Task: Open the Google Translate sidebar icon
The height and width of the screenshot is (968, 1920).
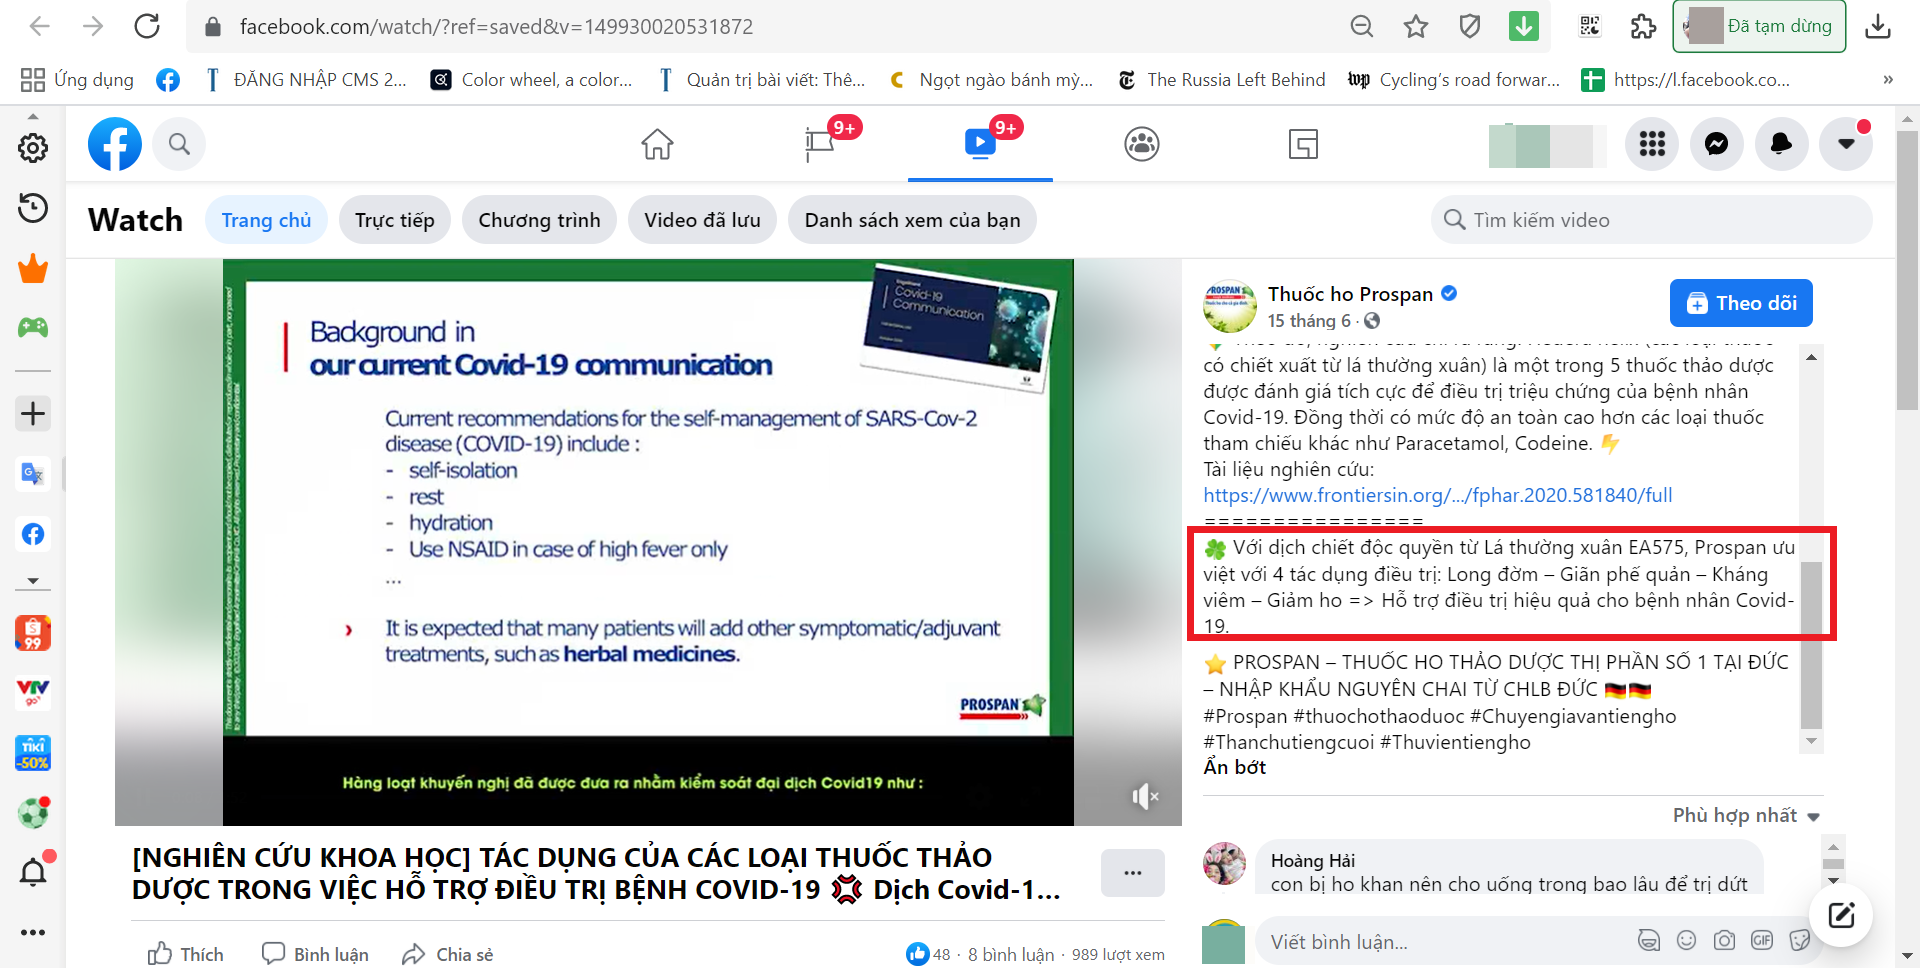Action: pyautogui.click(x=33, y=473)
